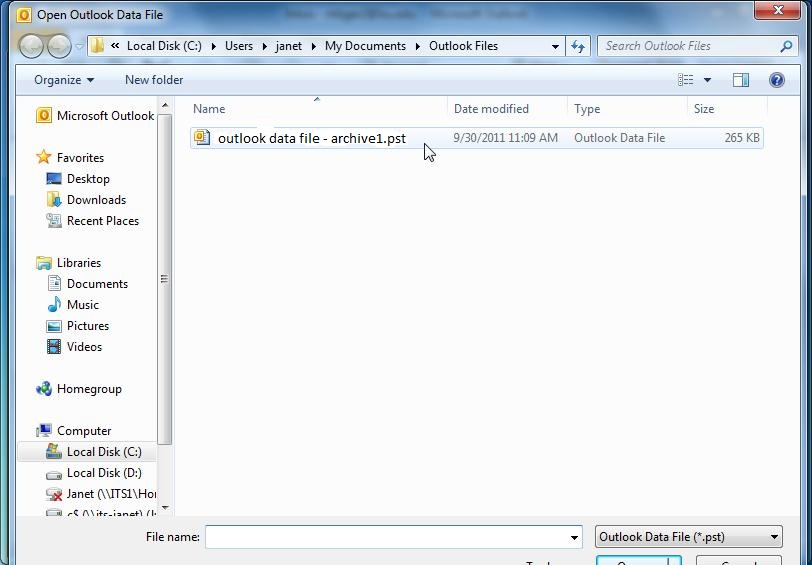This screenshot has width=812, height=565.
Task: Expand arrow after Local Disk (C:) breadcrumb
Action: (x=213, y=47)
